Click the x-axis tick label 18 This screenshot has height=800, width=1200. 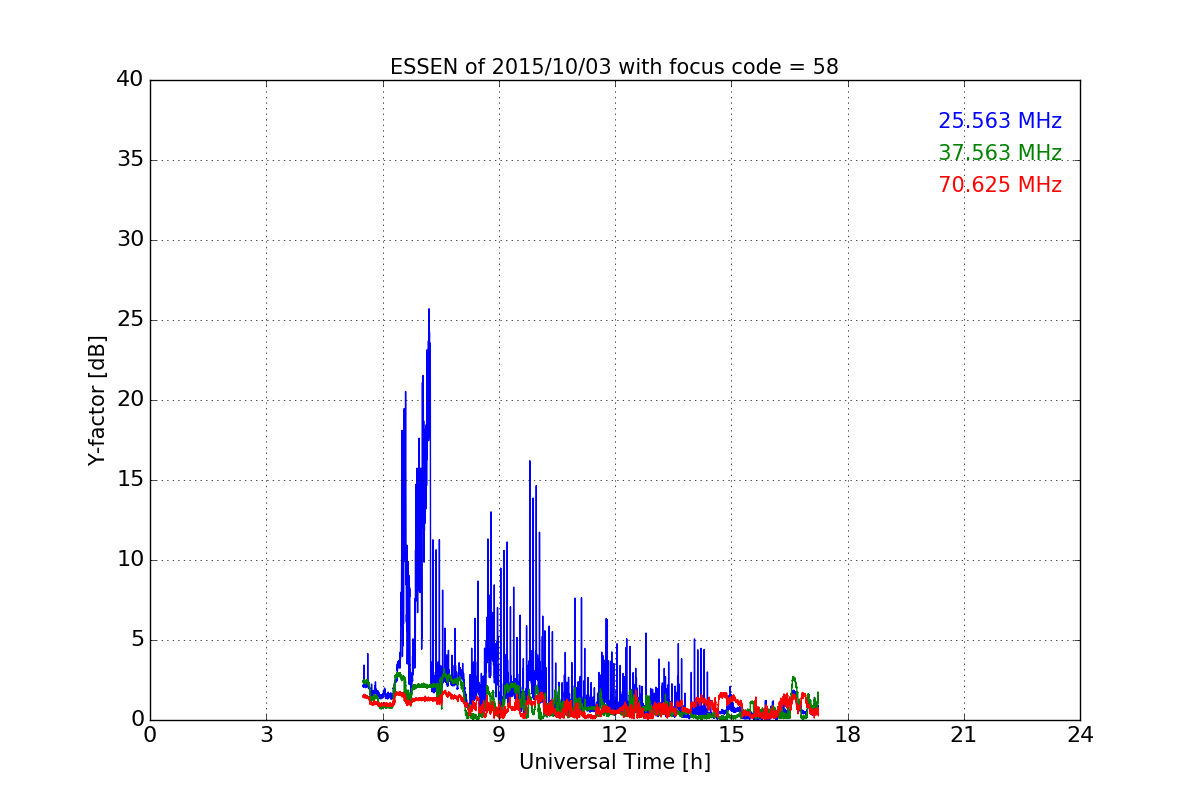[847, 734]
